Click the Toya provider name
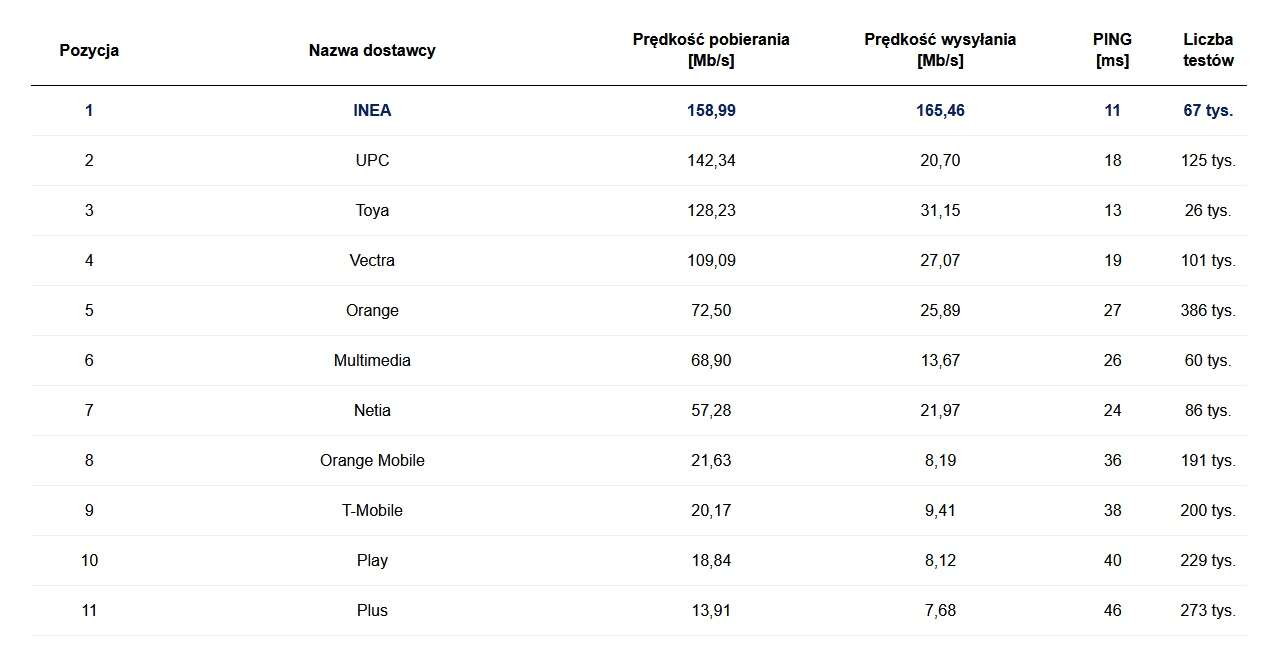Viewport: 1277px width, 649px height. [x=372, y=211]
